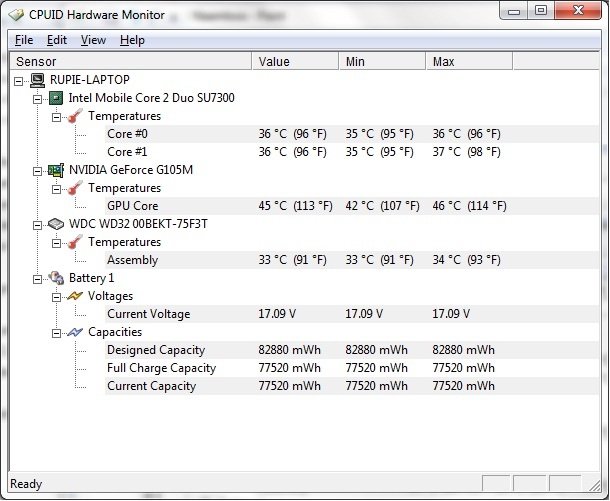Select the Core #1 row

[352, 152]
